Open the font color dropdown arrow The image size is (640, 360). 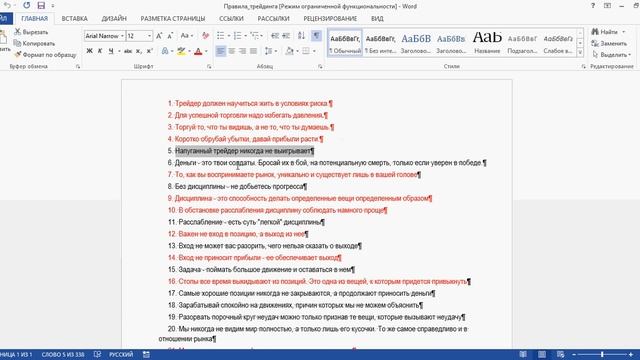[206, 51]
